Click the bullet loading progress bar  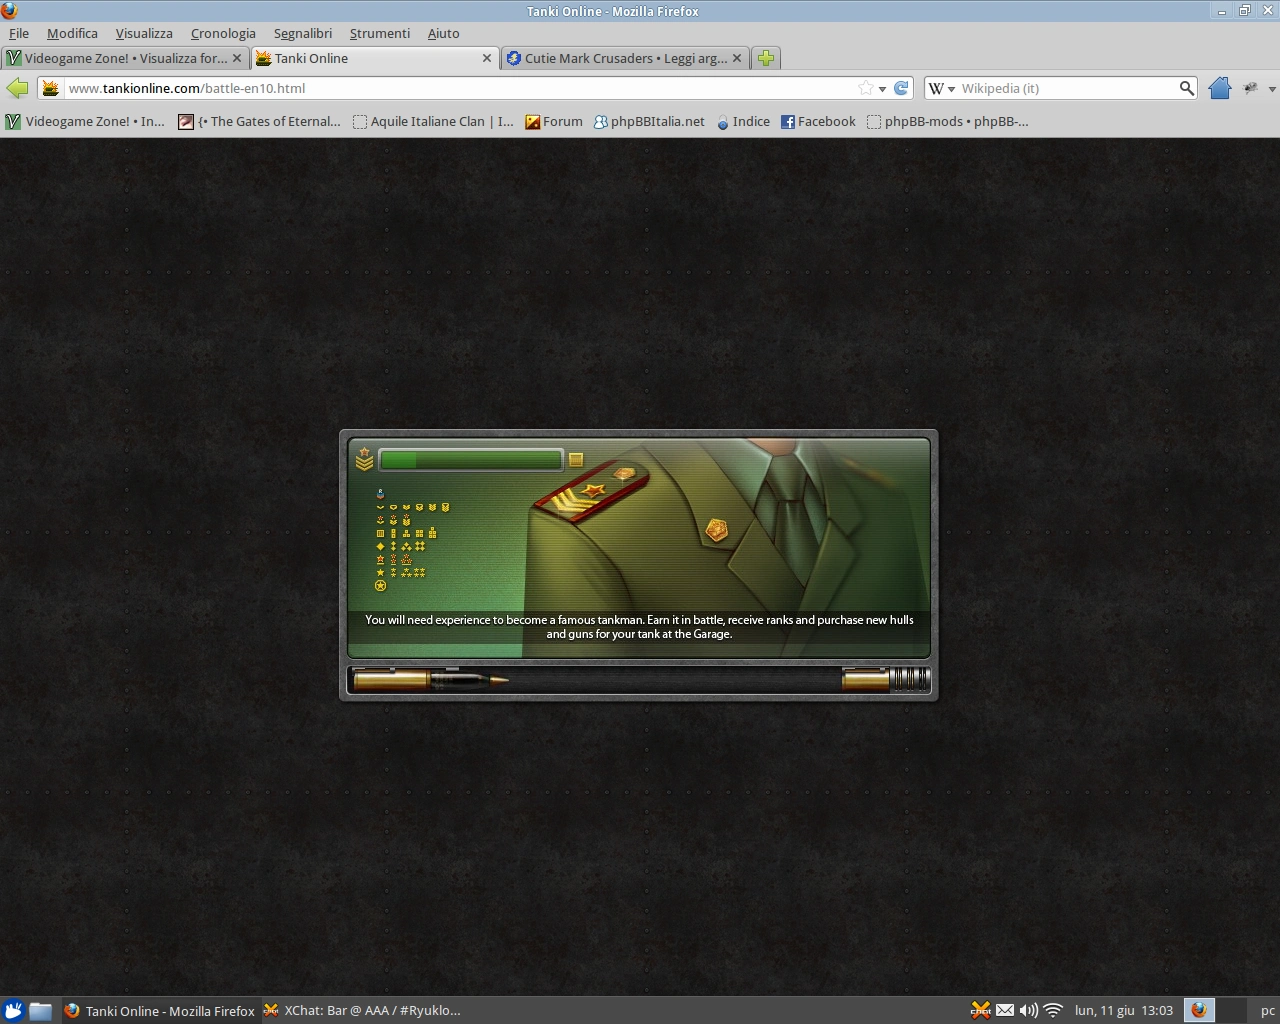click(639, 680)
